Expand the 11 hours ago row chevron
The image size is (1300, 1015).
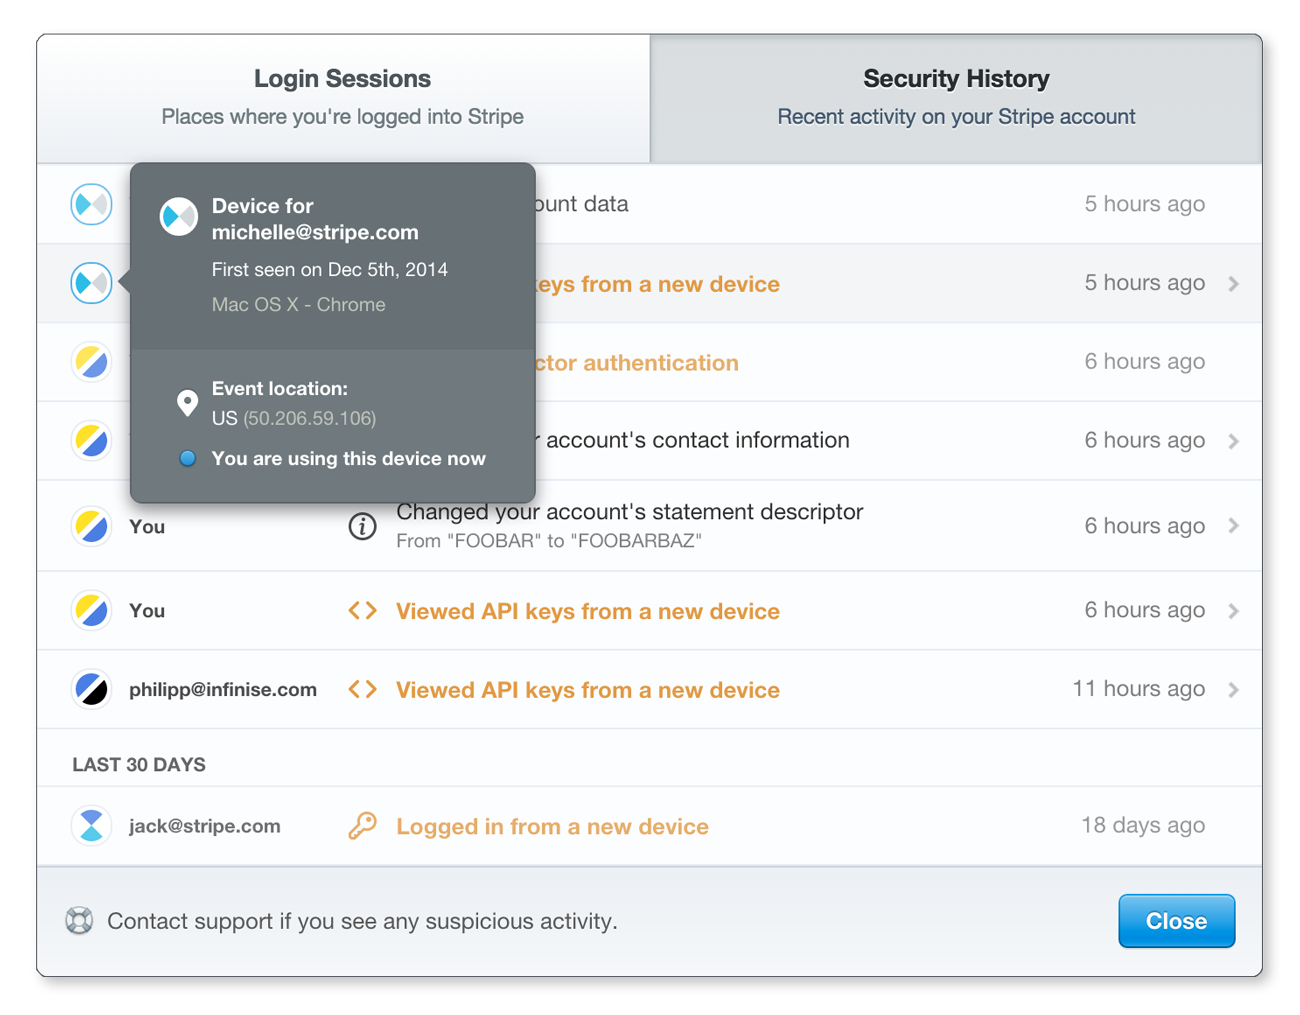point(1234,690)
